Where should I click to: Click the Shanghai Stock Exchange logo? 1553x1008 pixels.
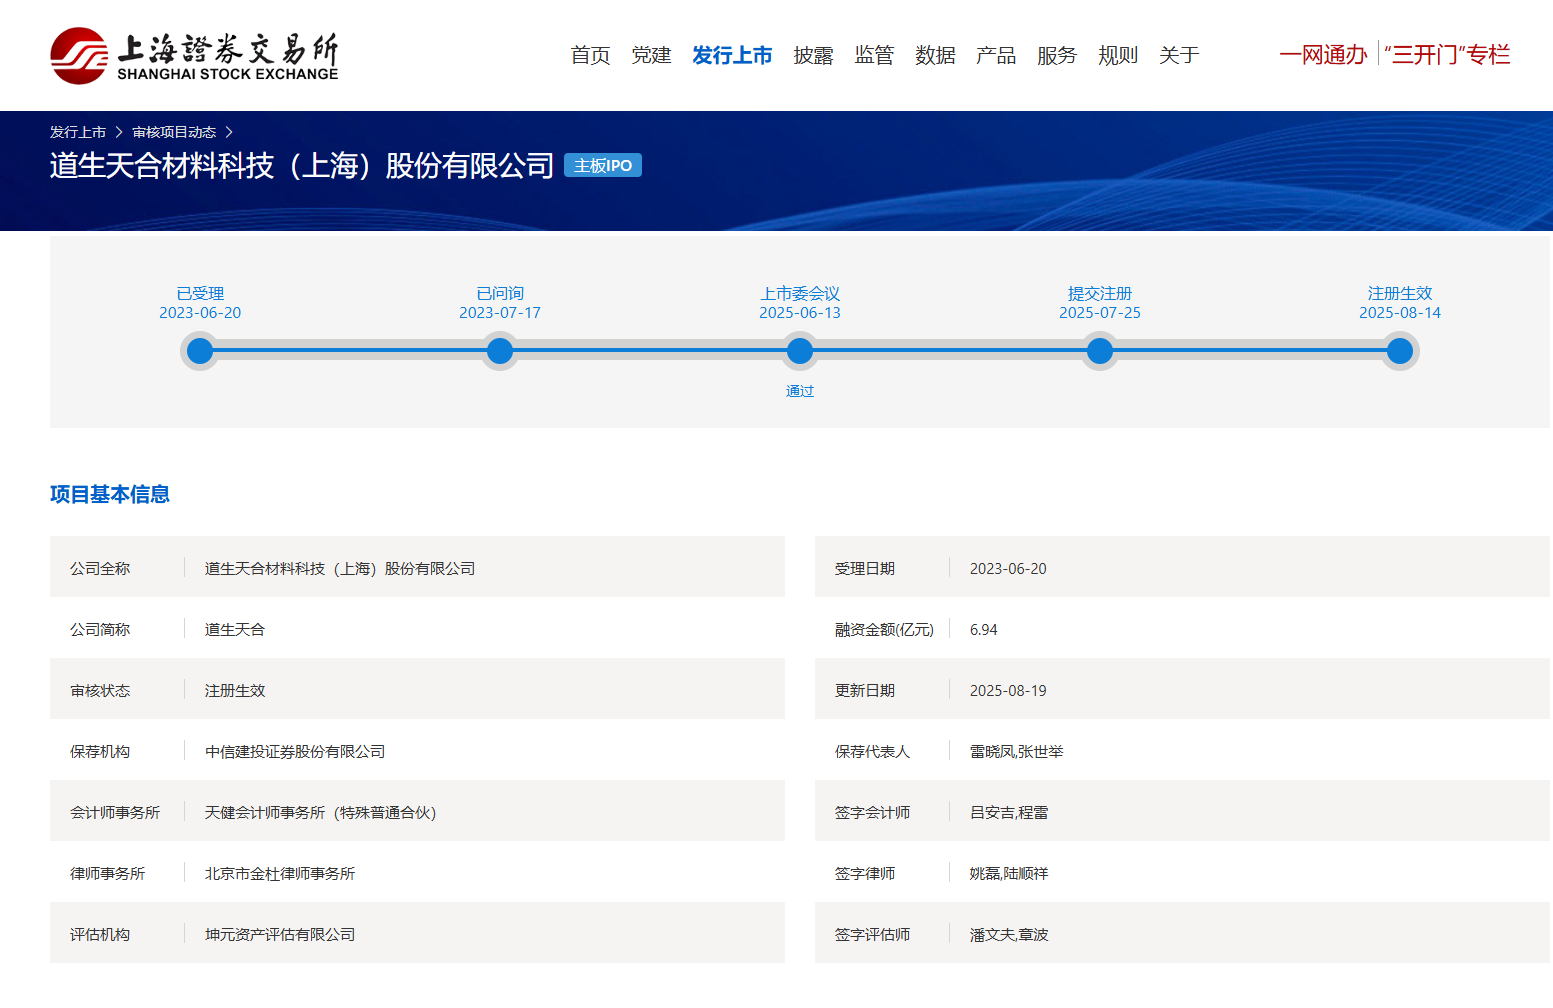tap(194, 55)
